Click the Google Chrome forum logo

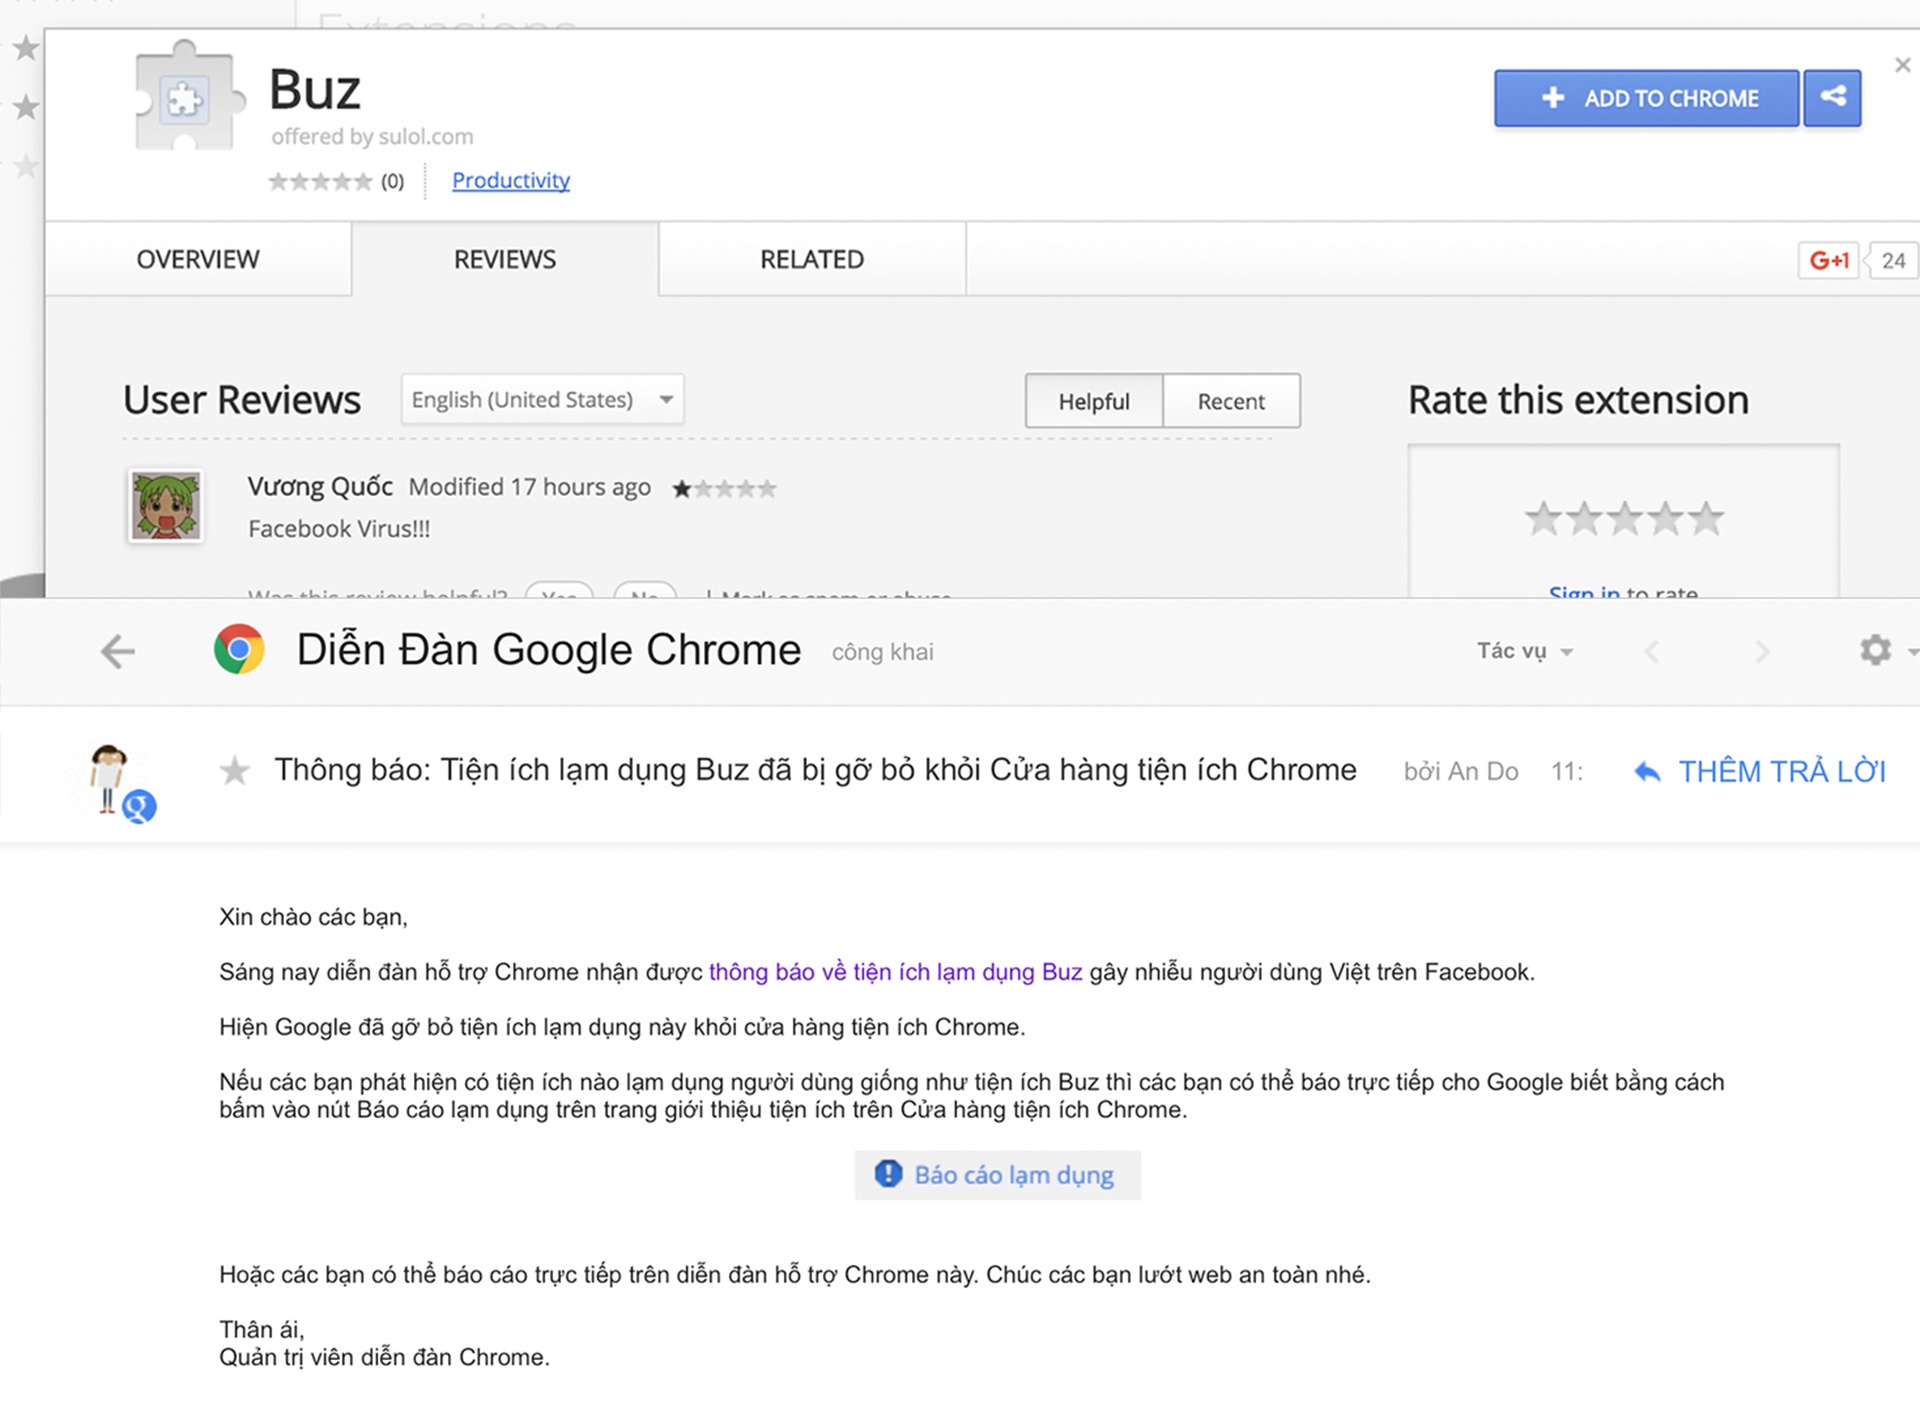[239, 650]
